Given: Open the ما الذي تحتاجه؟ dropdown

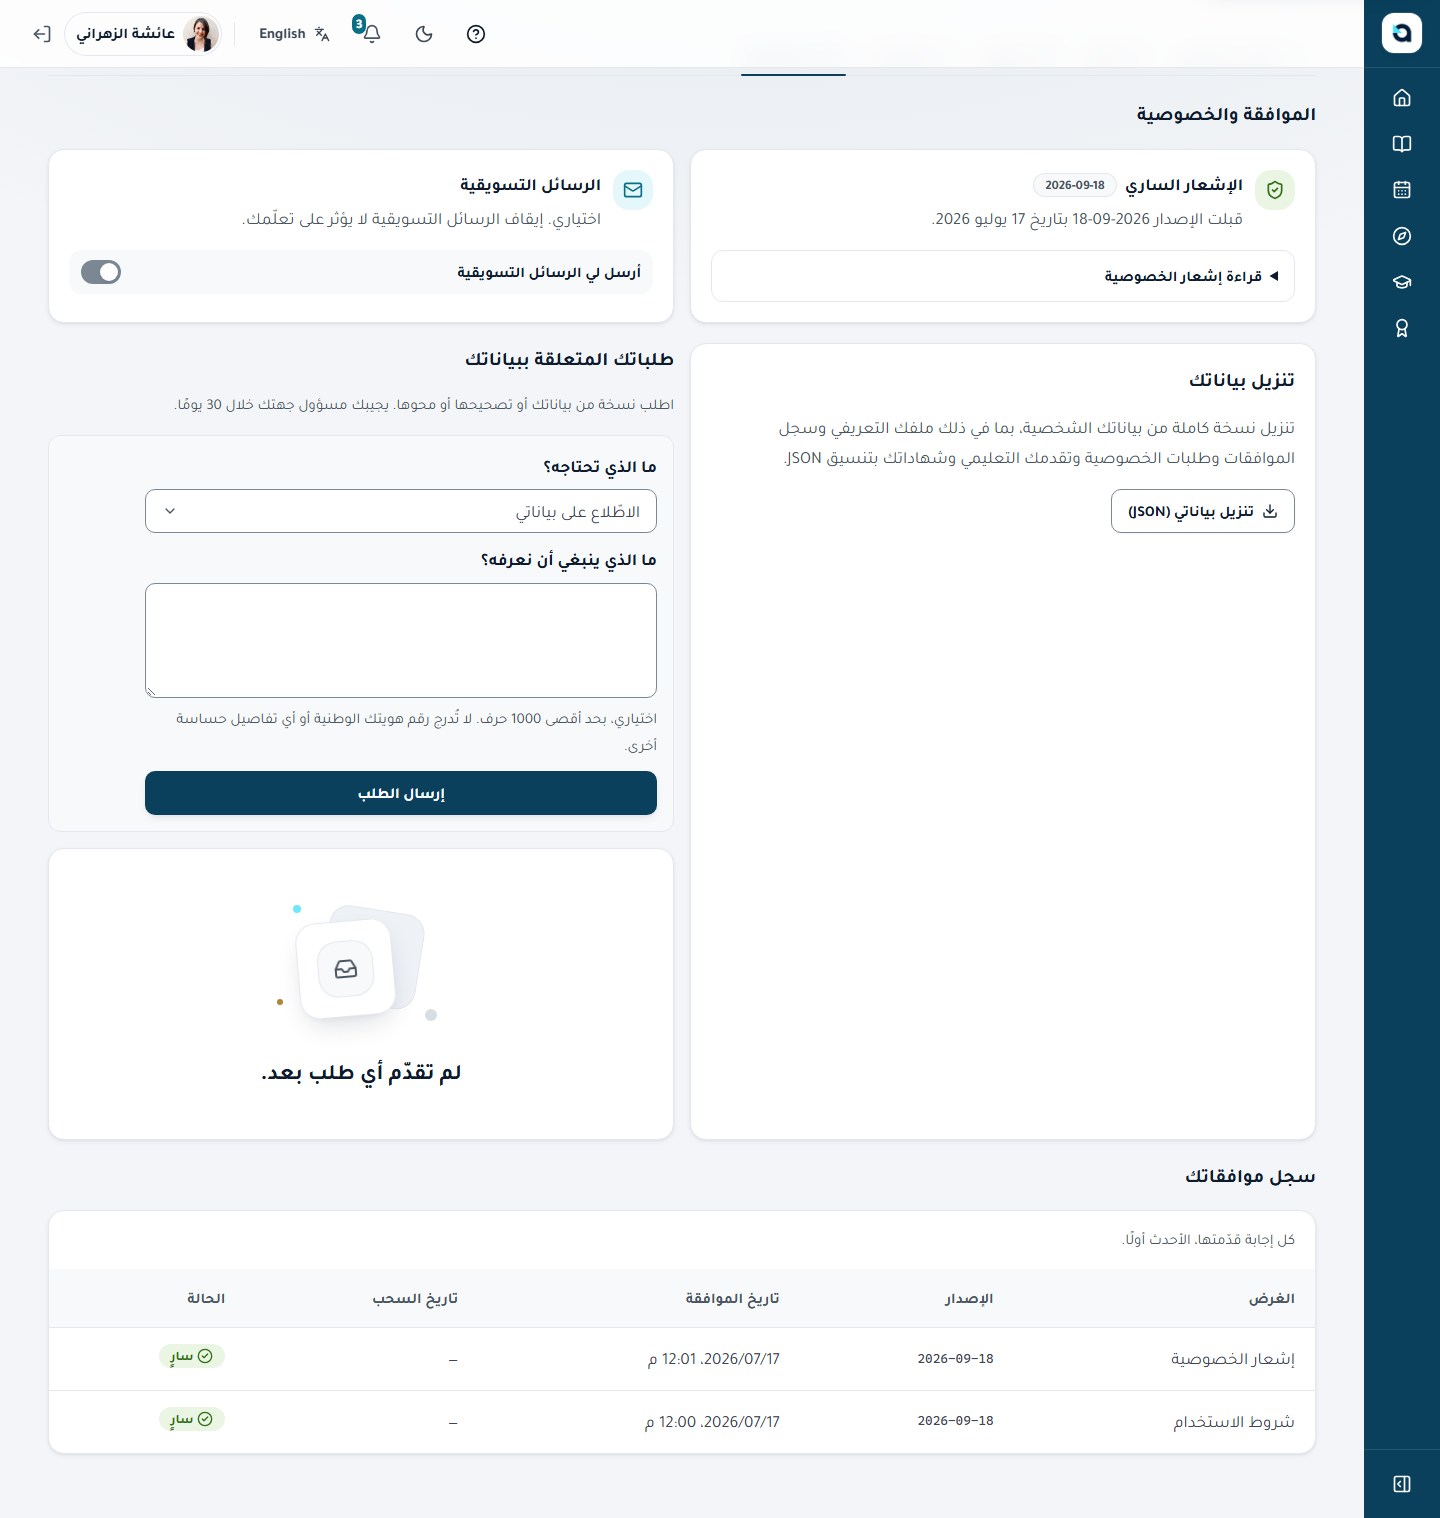Looking at the screenshot, I should point(401,511).
